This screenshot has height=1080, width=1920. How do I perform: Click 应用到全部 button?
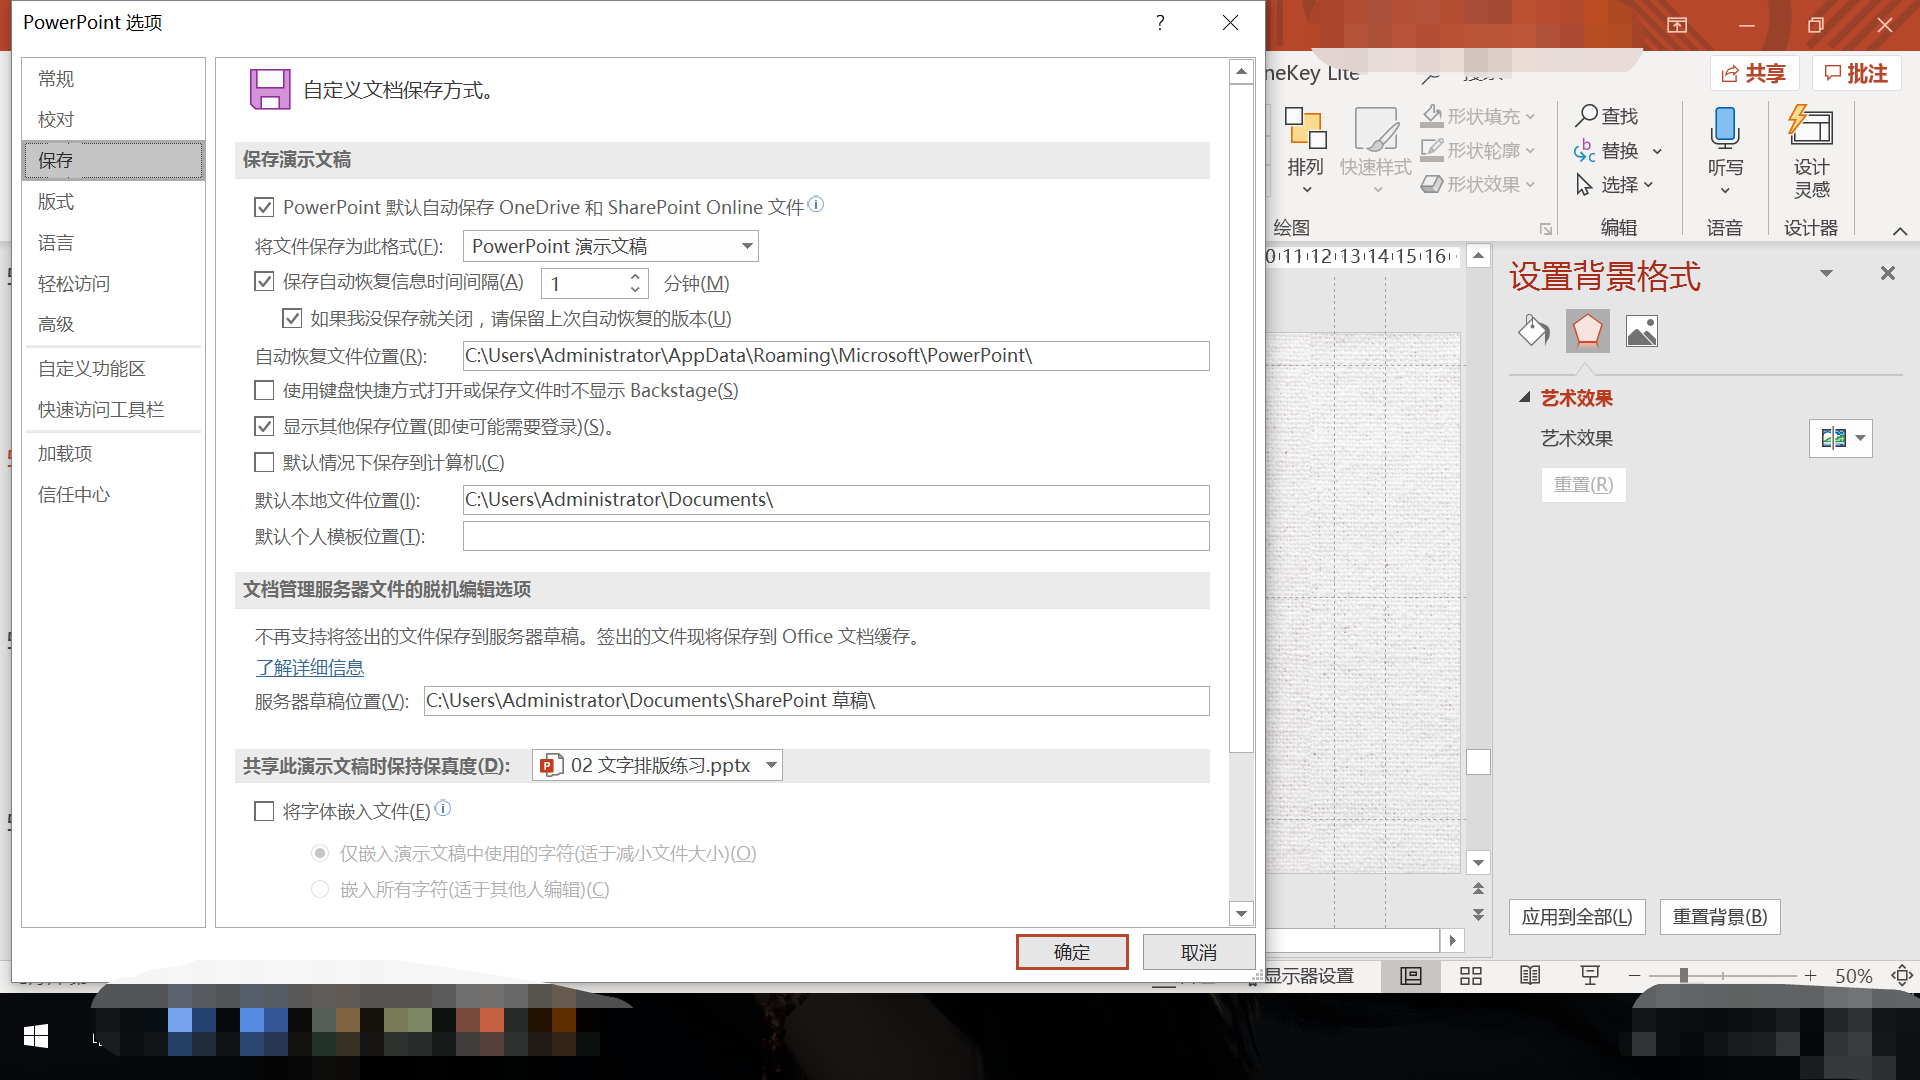[1577, 917]
